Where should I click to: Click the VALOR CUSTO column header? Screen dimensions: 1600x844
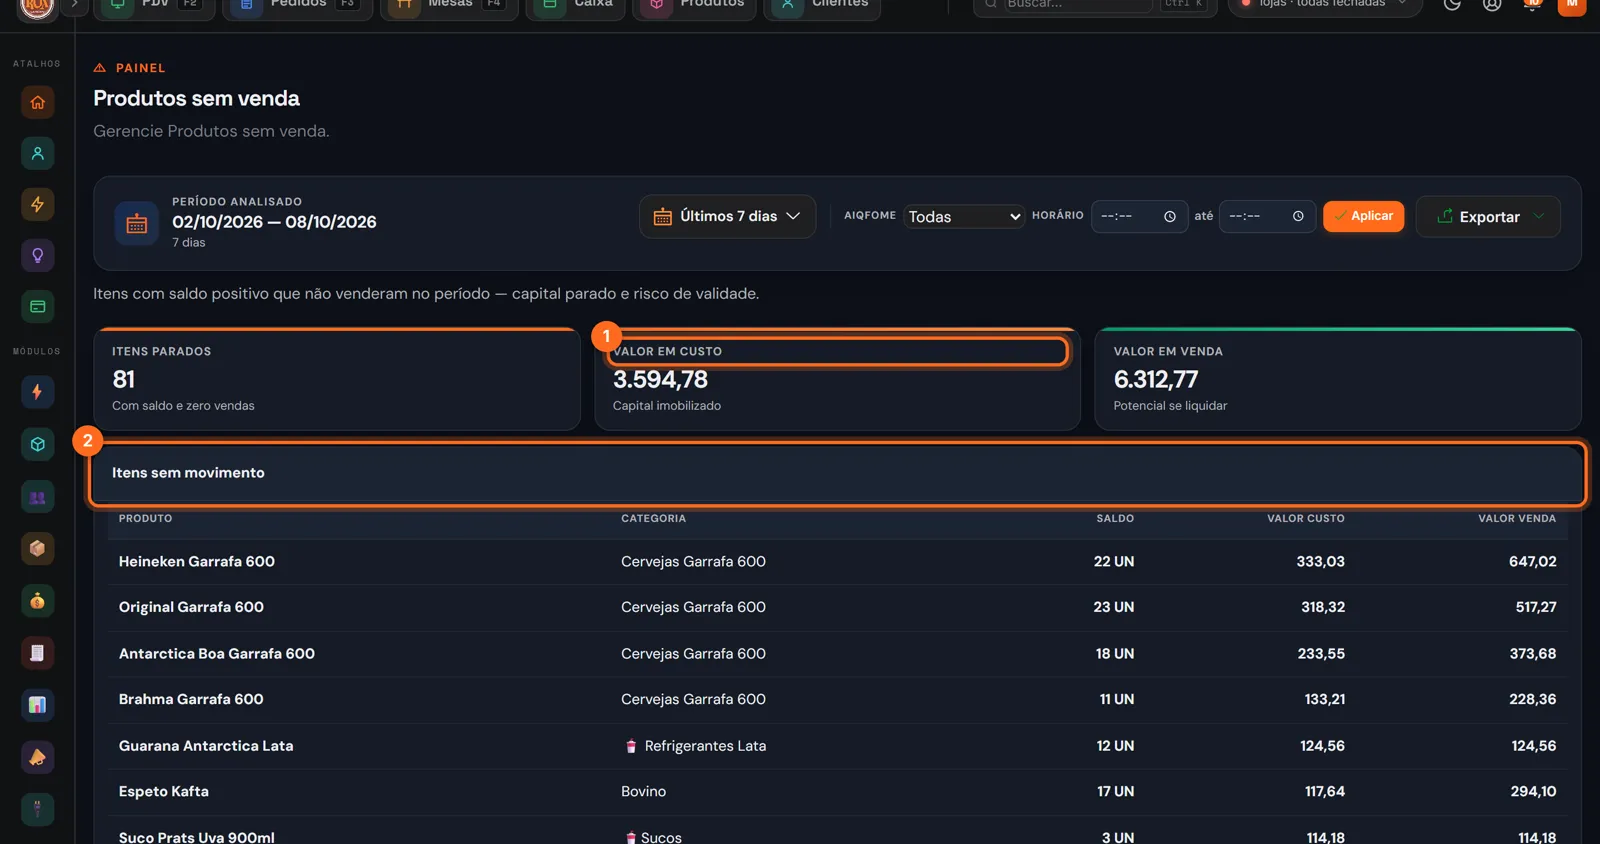click(1306, 519)
